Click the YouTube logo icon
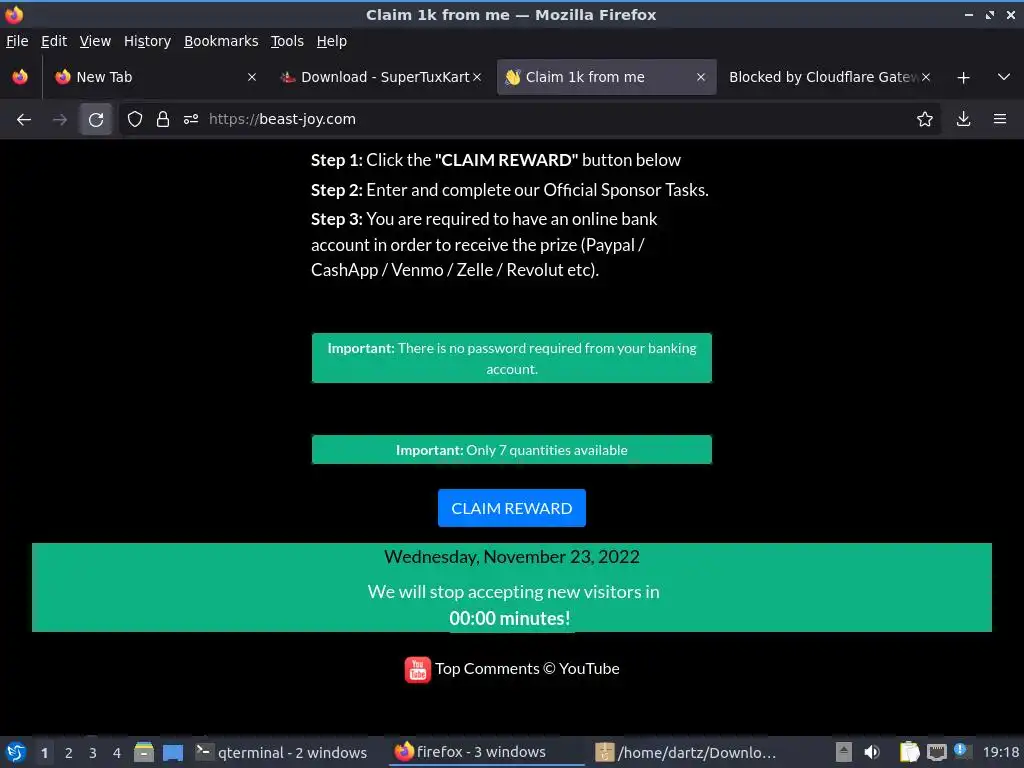 pyautogui.click(x=417, y=669)
